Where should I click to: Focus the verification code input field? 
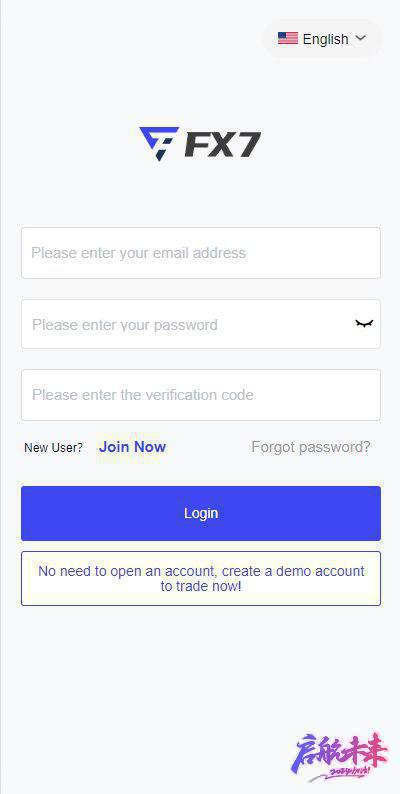coord(201,395)
